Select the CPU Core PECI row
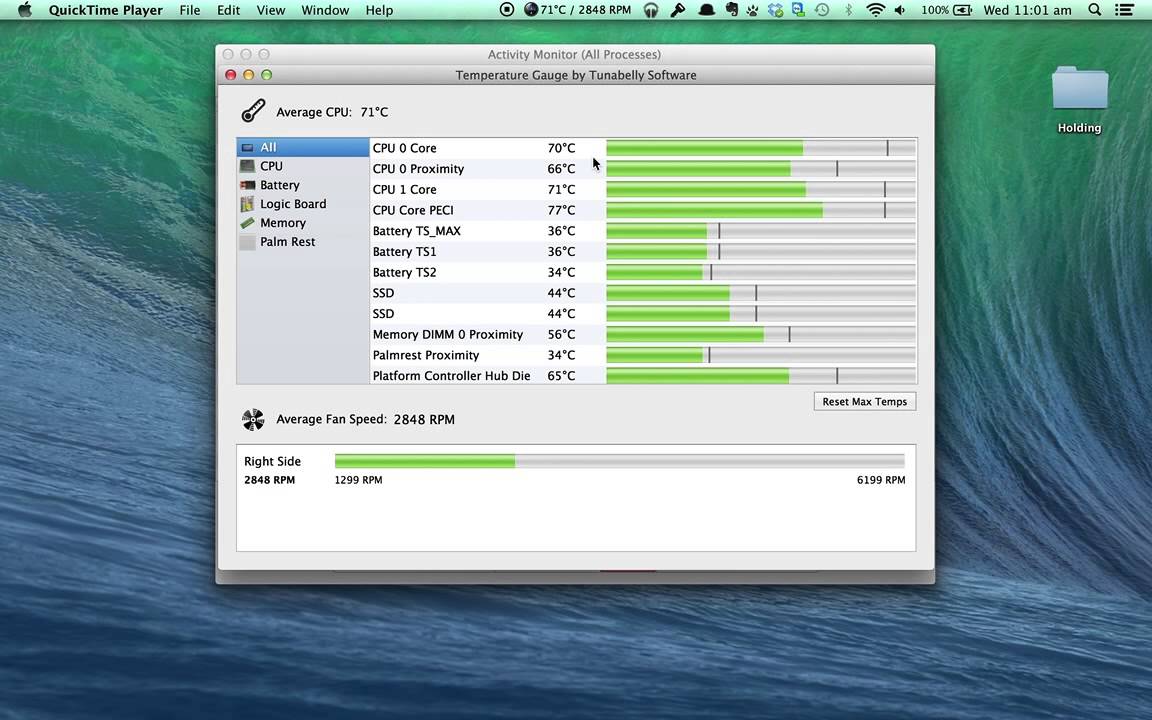Screen dimensions: 1152x720 pyautogui.click(x=643, y=210)
